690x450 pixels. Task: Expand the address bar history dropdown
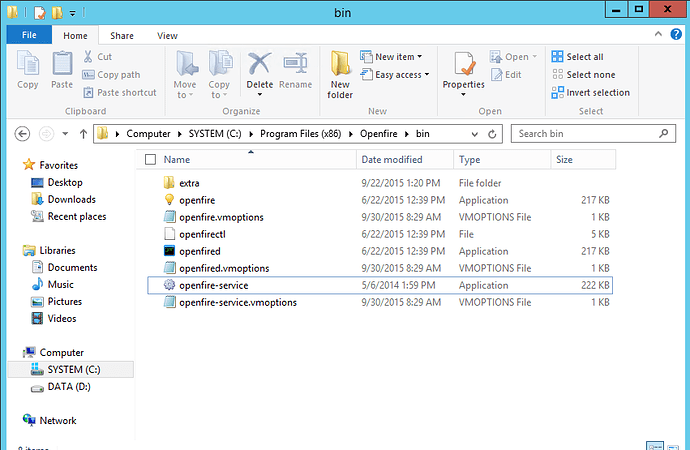tap(474, 134)
